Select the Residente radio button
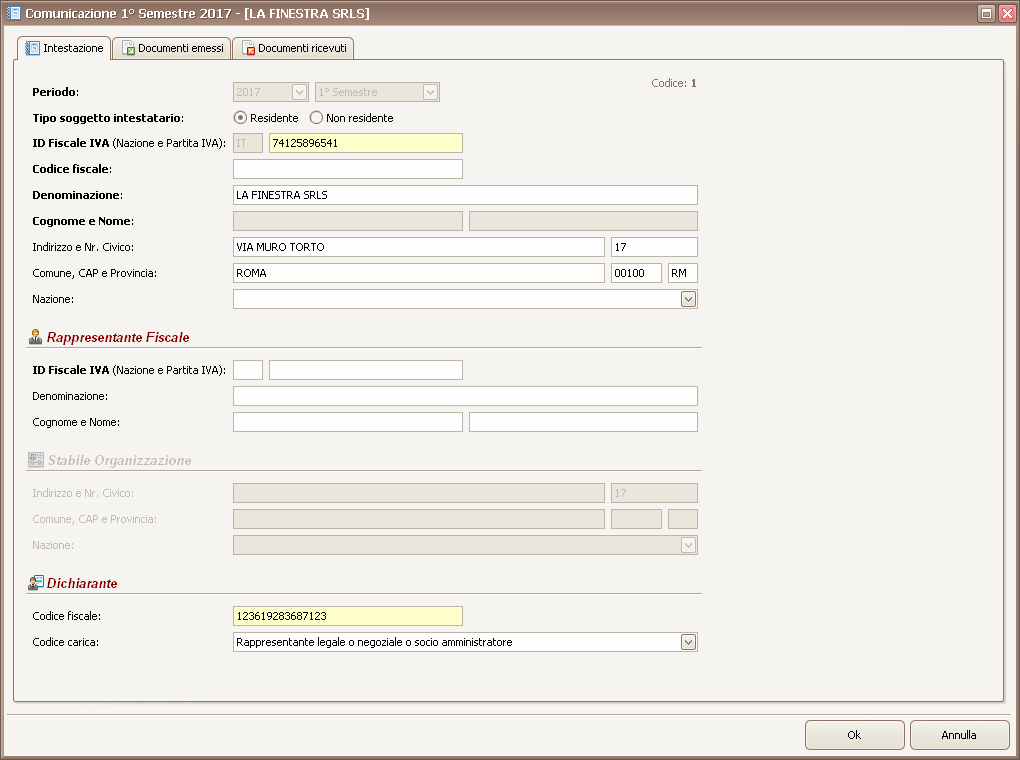 [240, 118]
